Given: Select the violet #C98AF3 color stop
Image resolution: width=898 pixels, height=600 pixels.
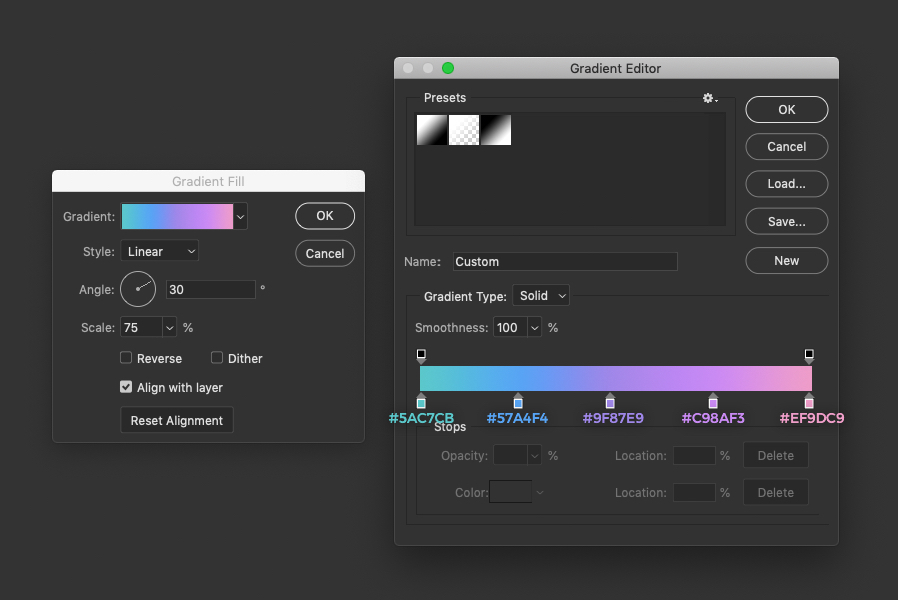Looking at the screenshot, I should [713, 401].
